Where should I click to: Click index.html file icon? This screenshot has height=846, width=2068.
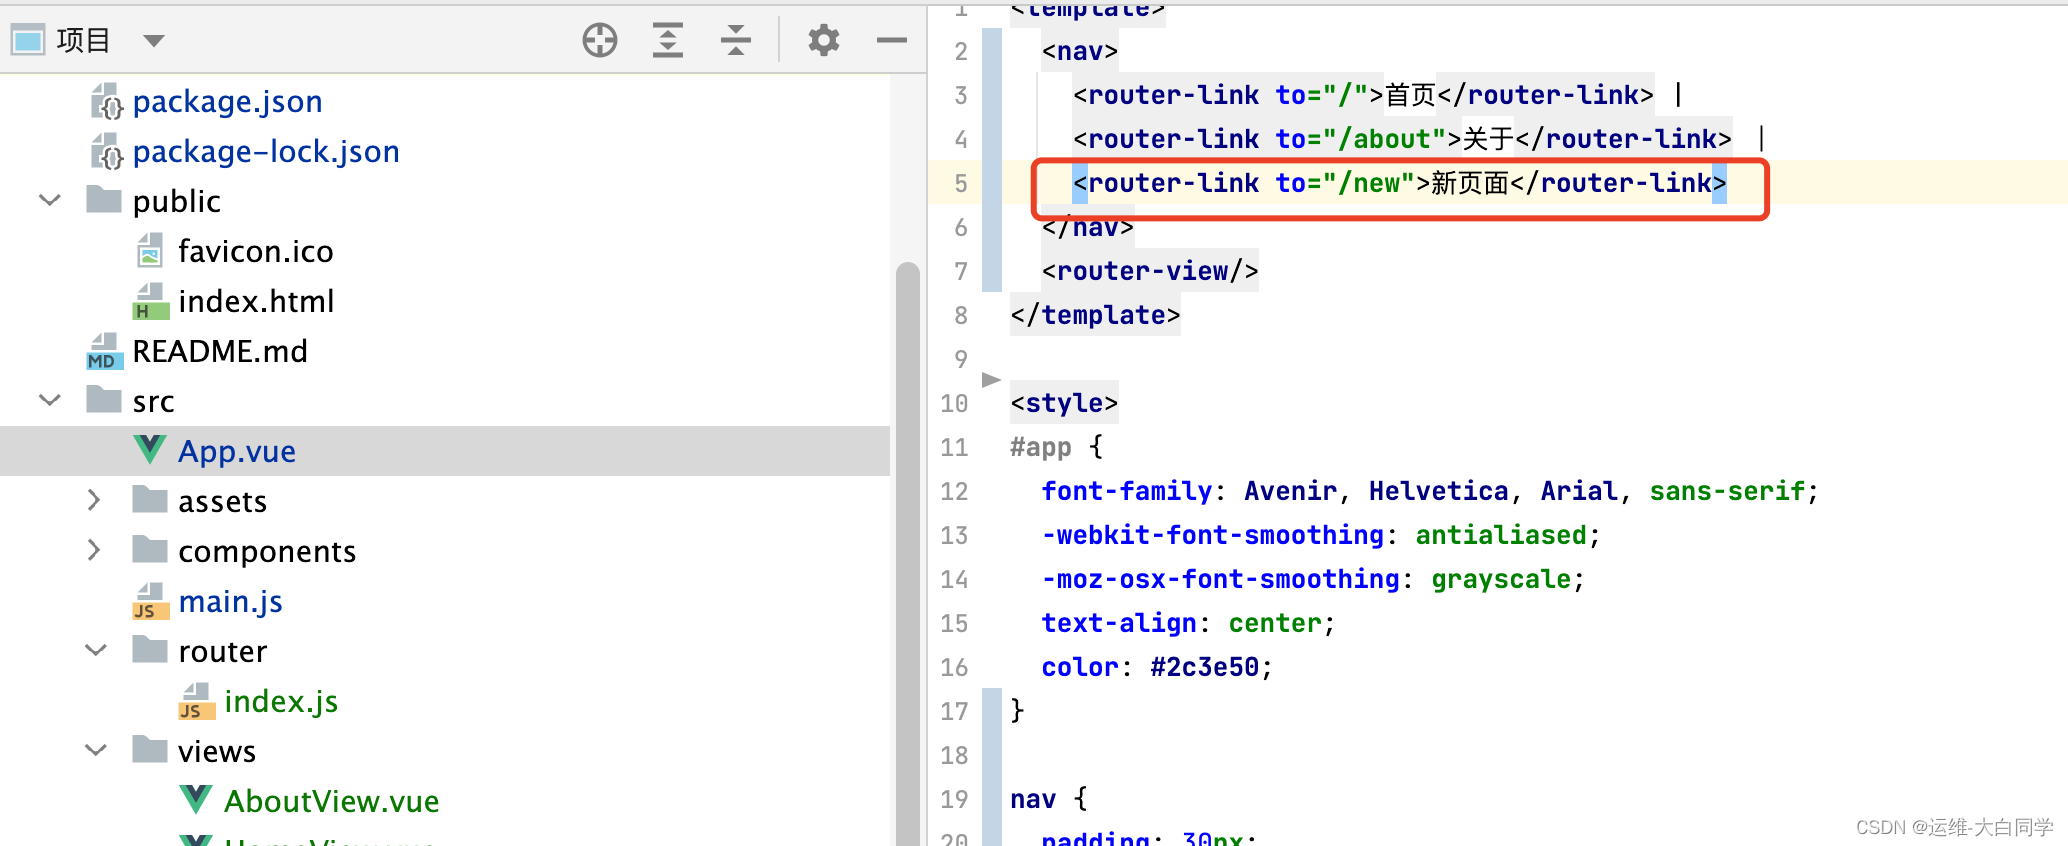pyautogui.click(x=150, y=301)
